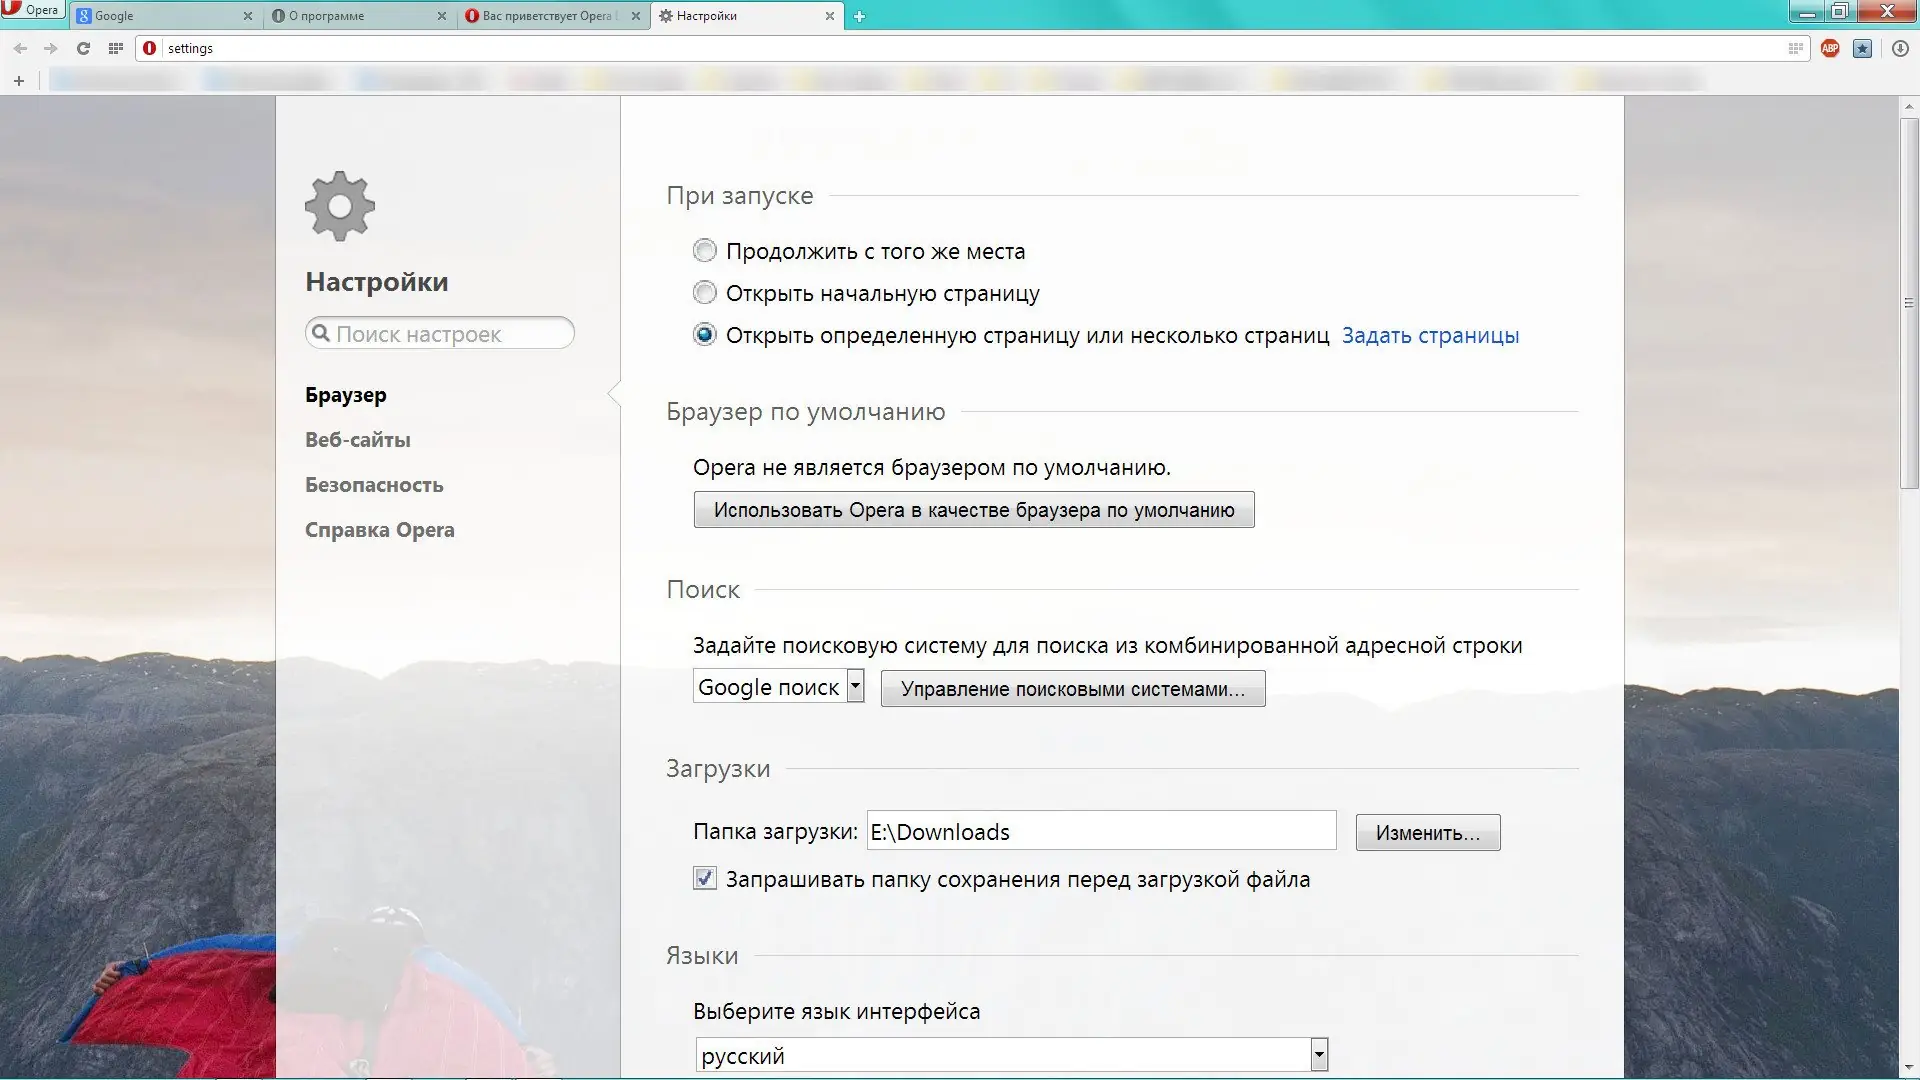Click 'Задать страницы' link

(1430, 336)
